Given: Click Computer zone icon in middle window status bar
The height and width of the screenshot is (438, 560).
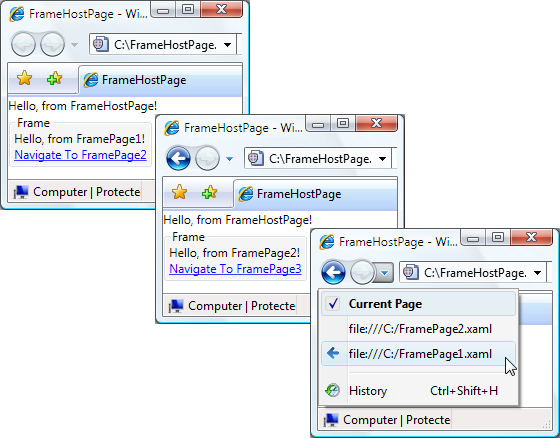Looking at the screenshot, I should point(176,306).
